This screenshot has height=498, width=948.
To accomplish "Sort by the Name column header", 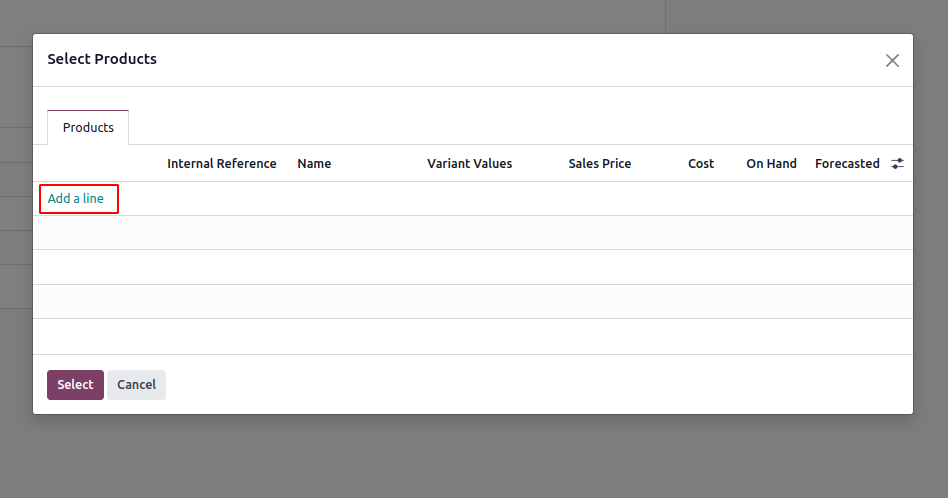I will 314,164.
